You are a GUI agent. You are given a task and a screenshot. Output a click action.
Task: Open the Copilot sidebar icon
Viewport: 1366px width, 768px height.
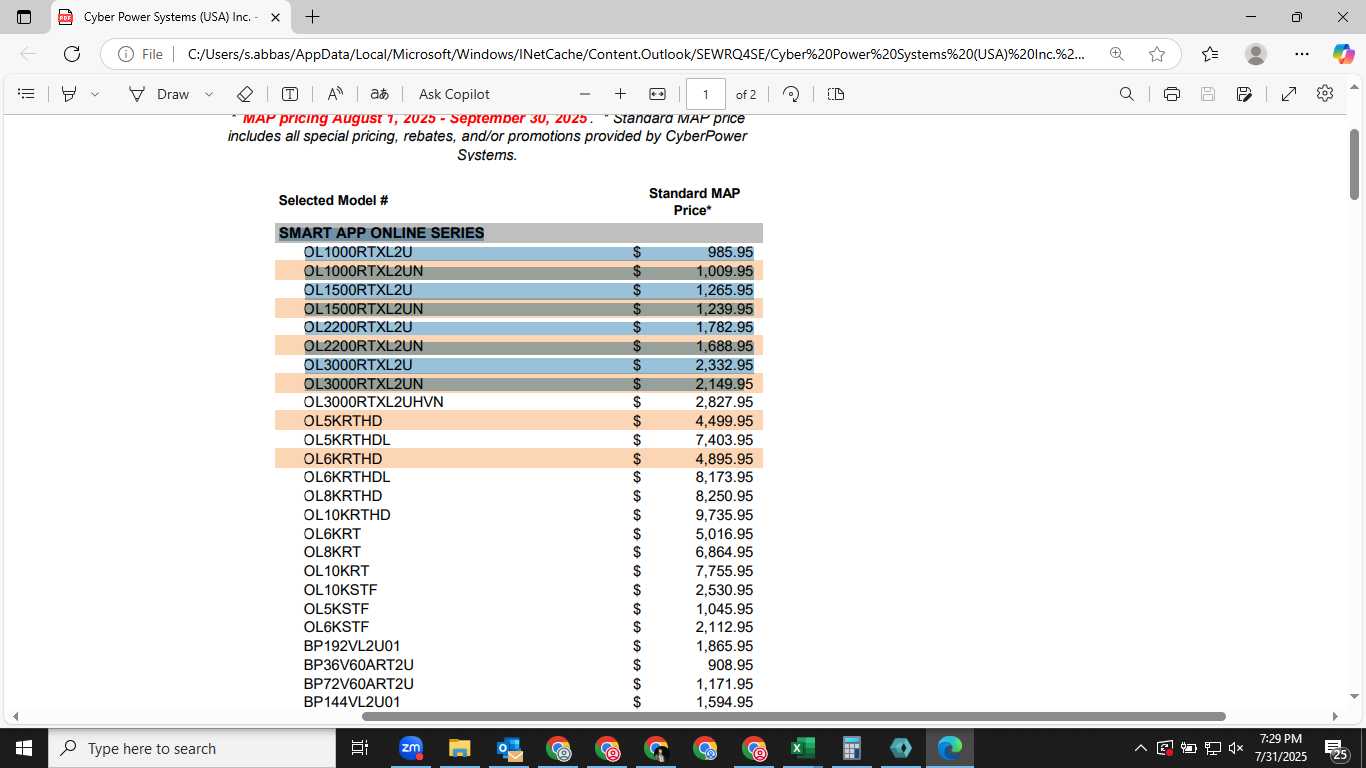point(1343,54)
